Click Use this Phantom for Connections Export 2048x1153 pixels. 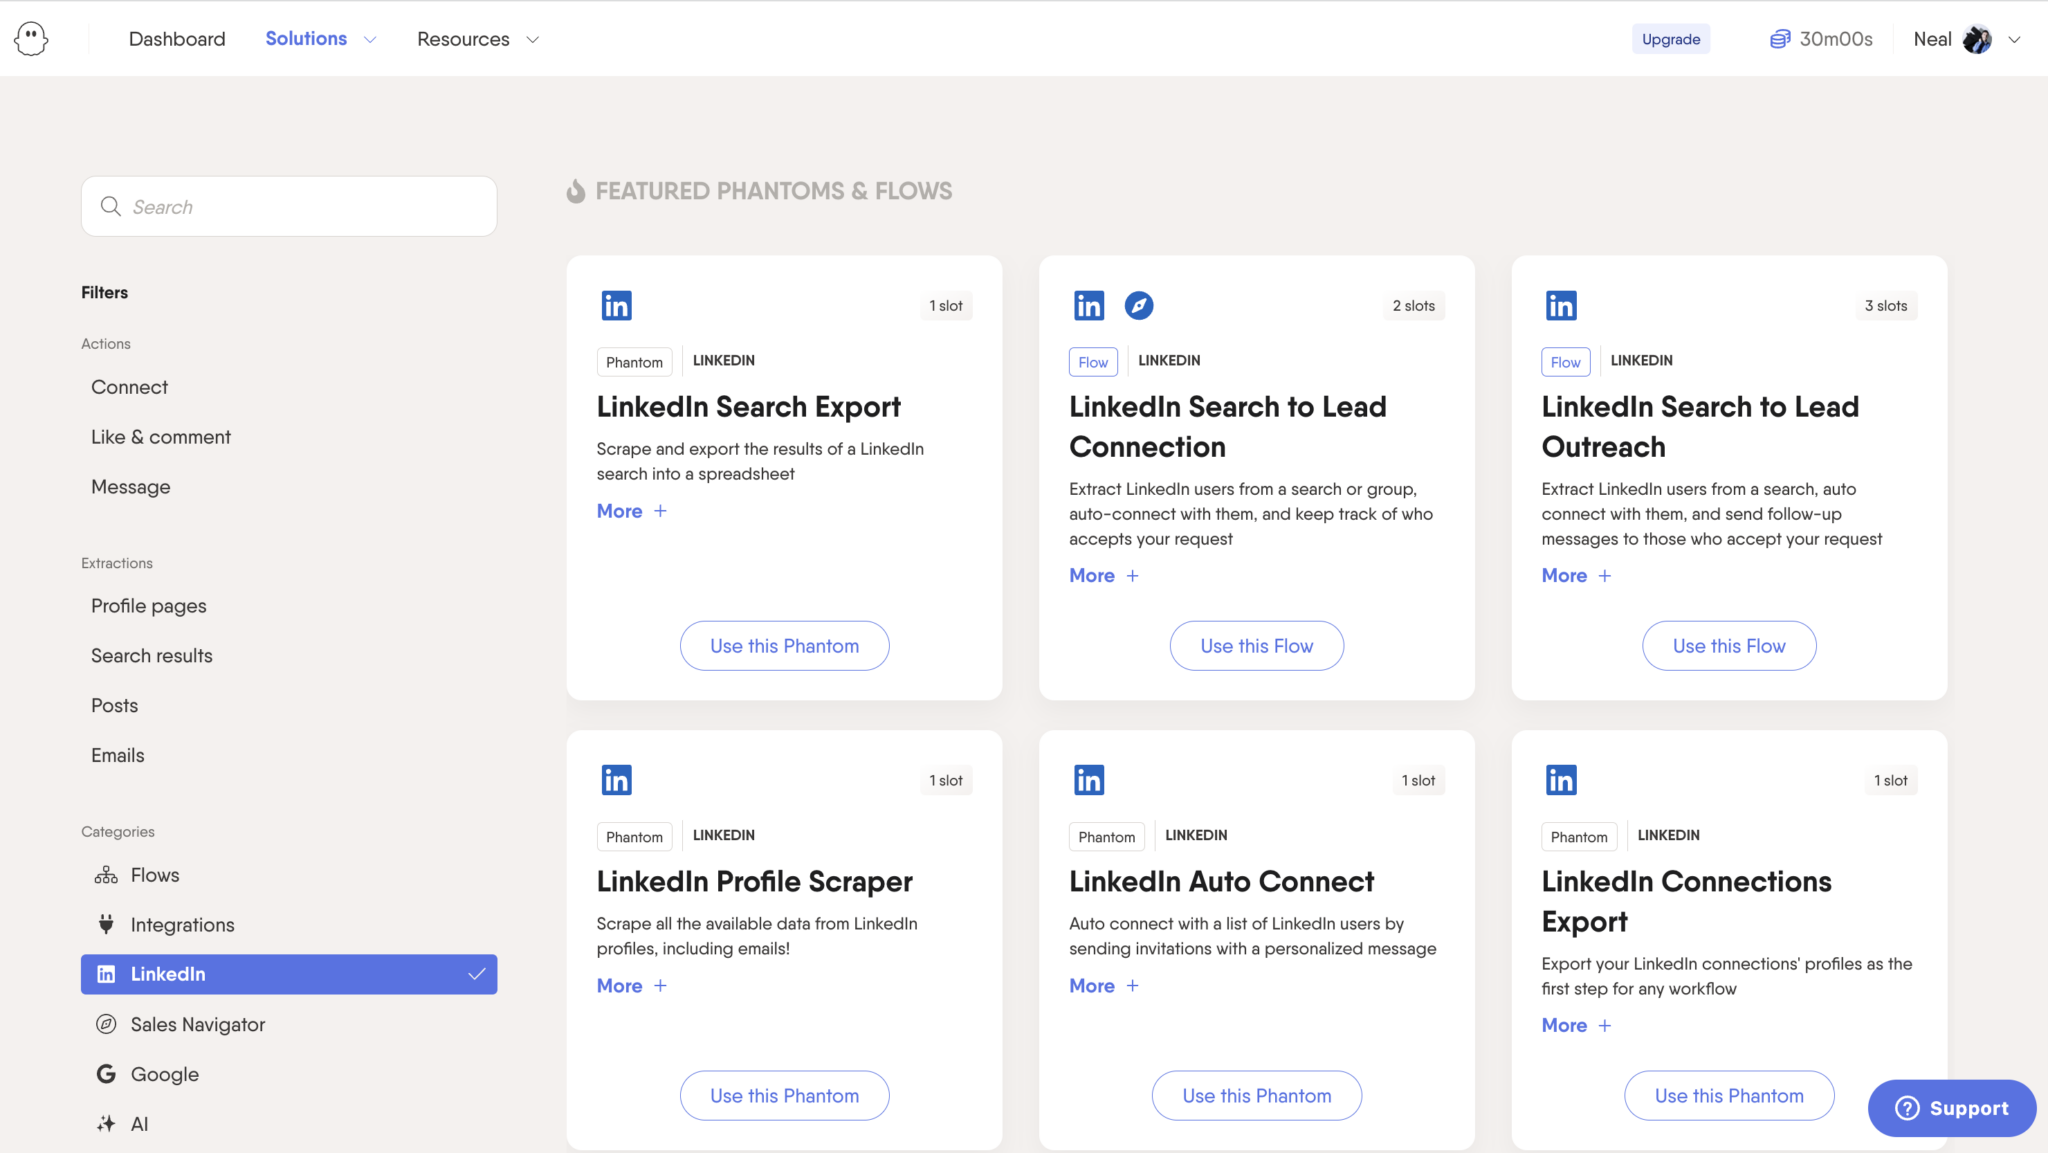pyautogui.click(x=1729, y=1096)
